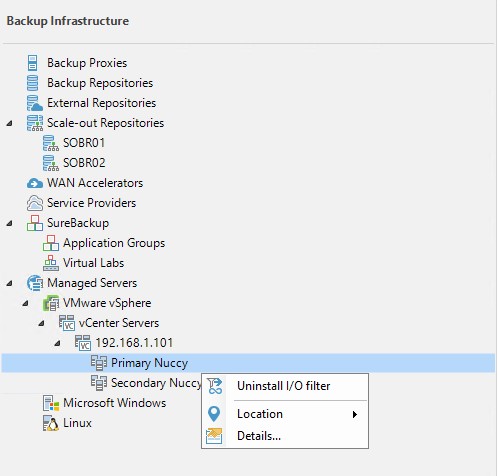This screenshot has width=500, height=476.
Task: Select the Secondary Nuccy cluster
Action: click(156, 383)
